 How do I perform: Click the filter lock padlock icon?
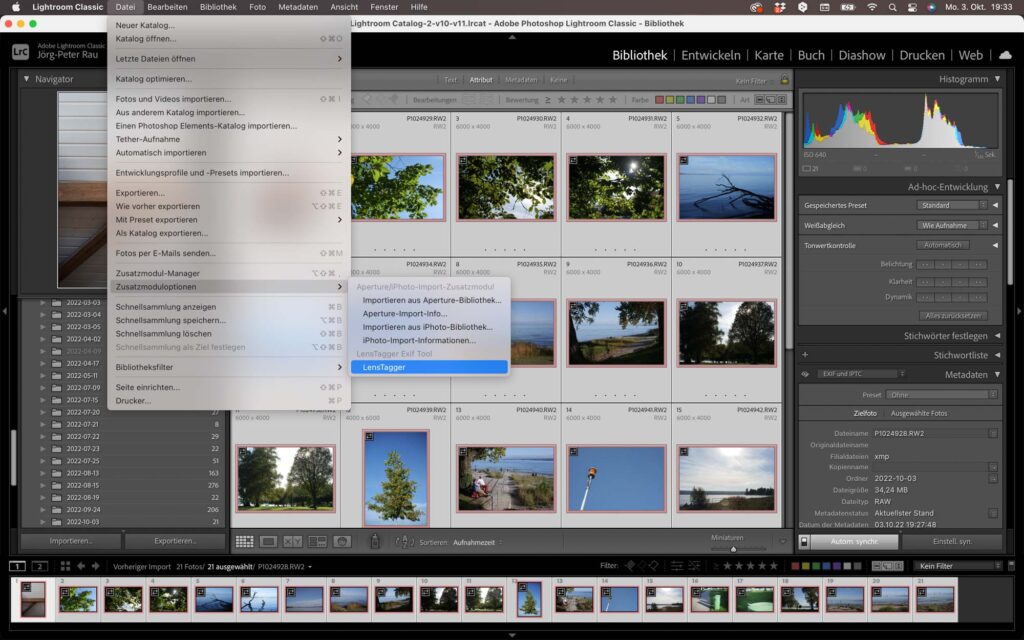(x=784, y=80)
